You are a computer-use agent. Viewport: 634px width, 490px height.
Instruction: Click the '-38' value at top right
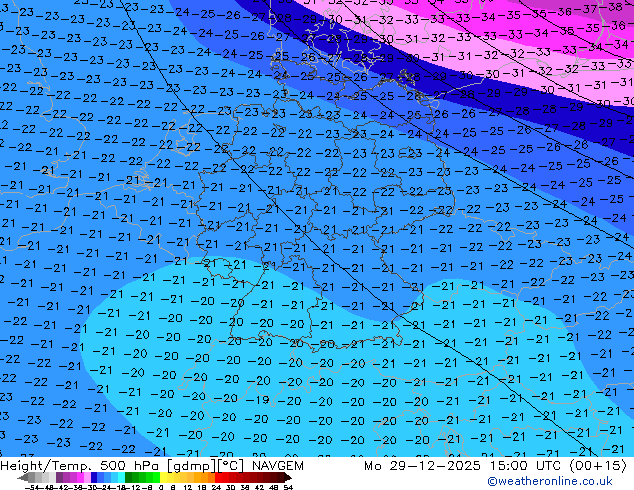[x=613, y=7]
